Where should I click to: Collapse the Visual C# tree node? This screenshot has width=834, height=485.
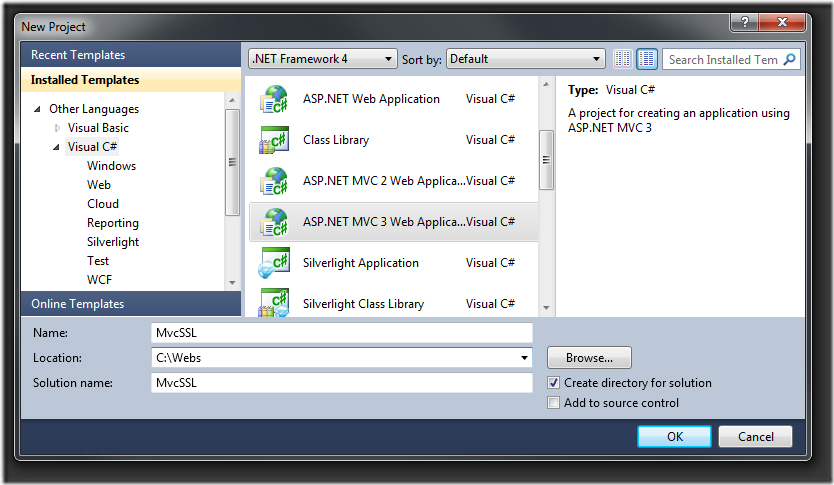[x=56, y=147]
